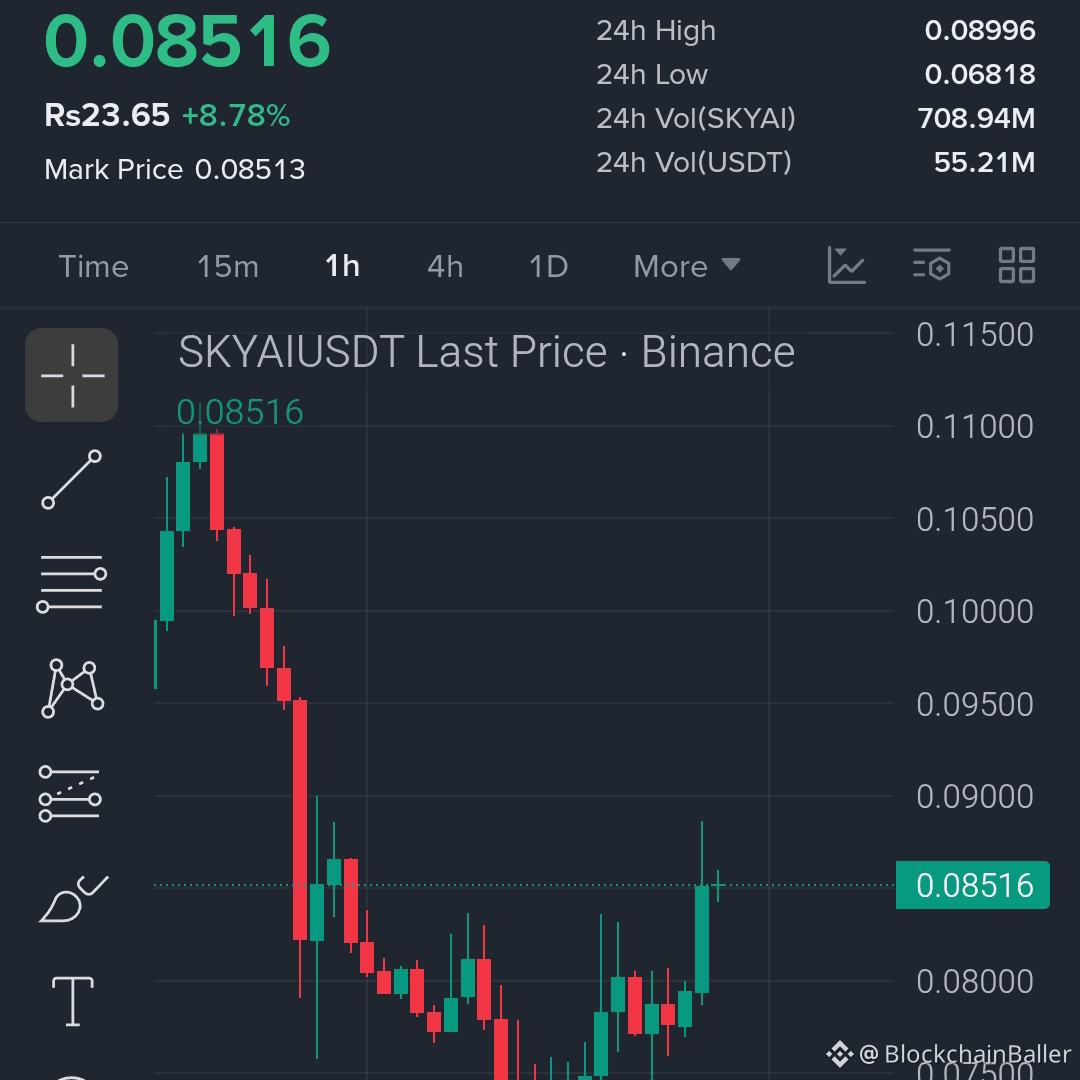Select the text annotation tool
1080x1080 pixels.
click(72, 1001)
